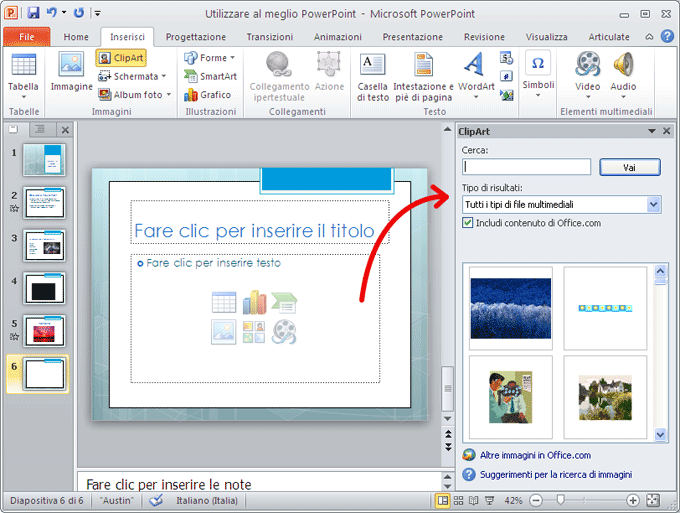The height and width of the screenshot is (513, 680).
Task: Switch to the Transizioni tab
Action: (270, 37)
